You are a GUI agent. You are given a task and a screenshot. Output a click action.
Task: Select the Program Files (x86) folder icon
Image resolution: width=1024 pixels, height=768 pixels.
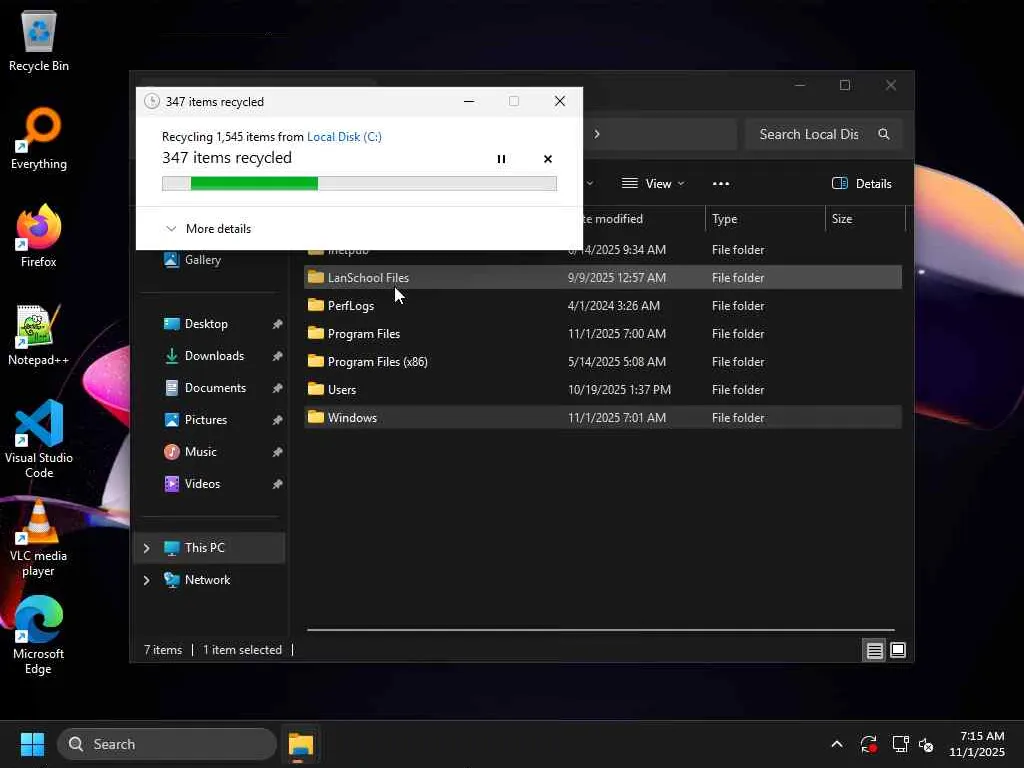point(316,361)
